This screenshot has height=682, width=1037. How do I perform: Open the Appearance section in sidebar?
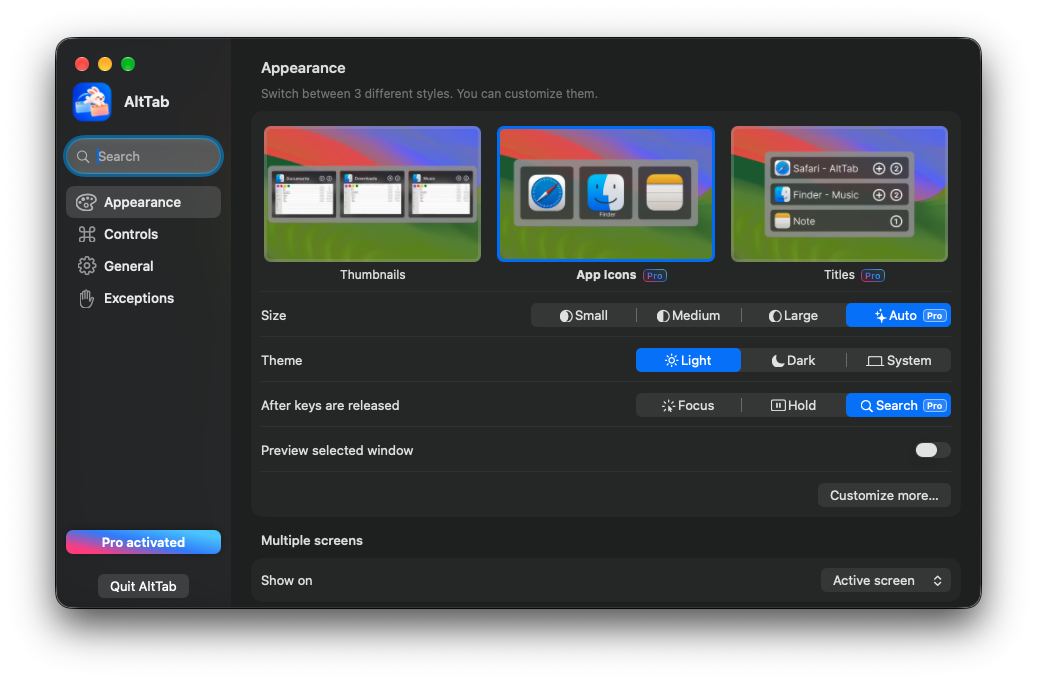click(x=144, y=202)
